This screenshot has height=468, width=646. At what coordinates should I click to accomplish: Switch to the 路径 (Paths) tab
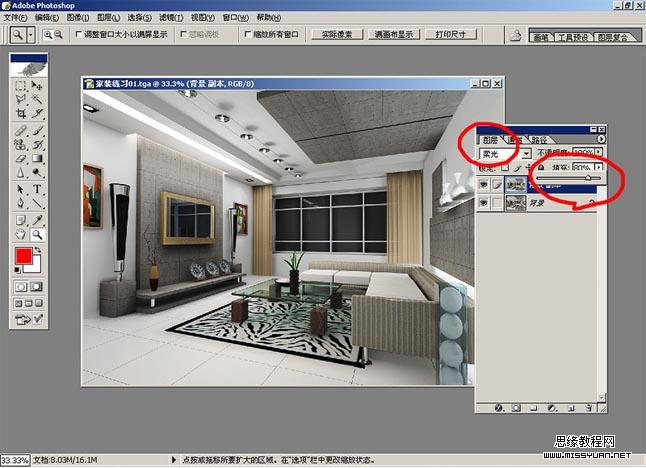539,140
